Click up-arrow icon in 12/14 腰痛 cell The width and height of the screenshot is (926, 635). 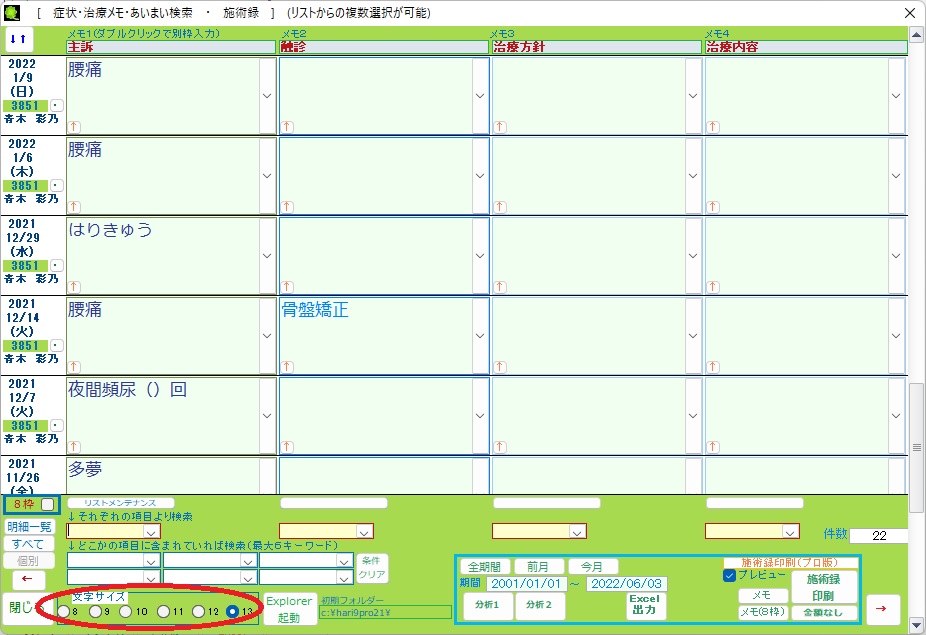(x=74, y=367)
